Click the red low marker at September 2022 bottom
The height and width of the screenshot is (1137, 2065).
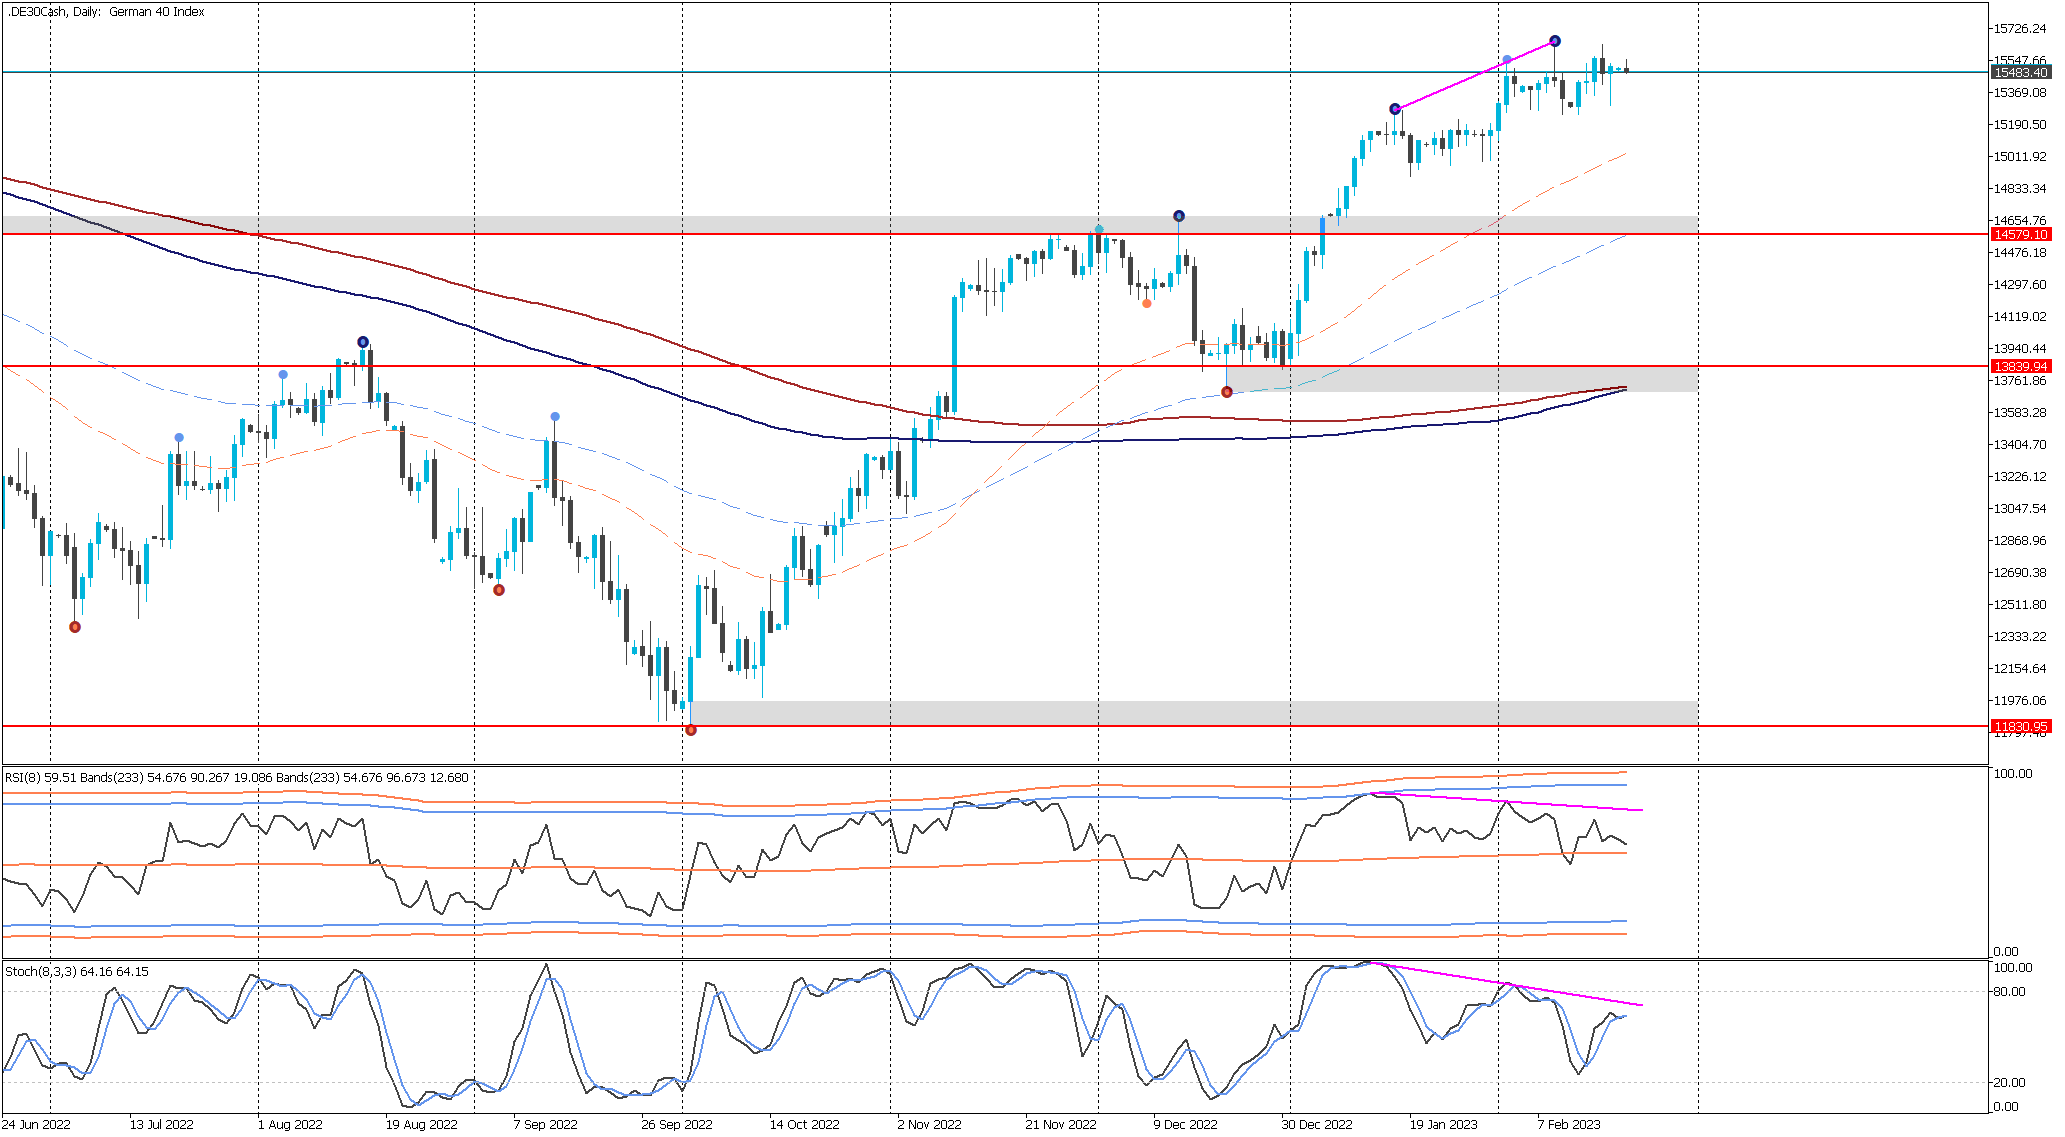coord(691,730)
